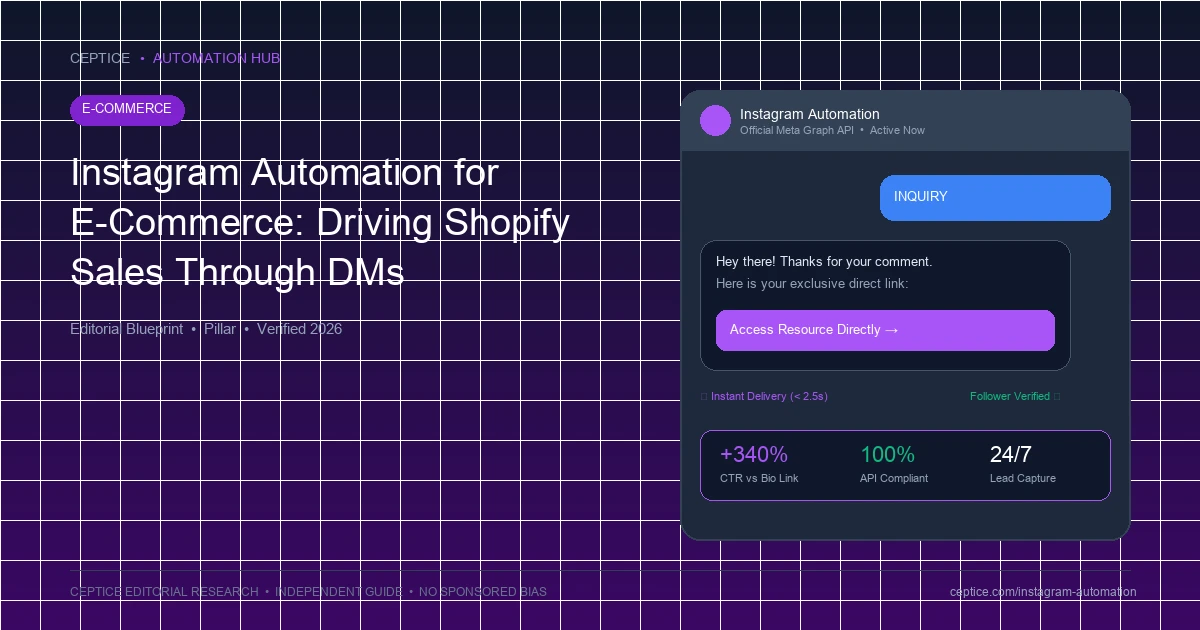Image resolution: width=1200 pixels, height=630 pixels.
Task: Click the +340% statistic
Action: pyautogui.click(x=754, y=455)
